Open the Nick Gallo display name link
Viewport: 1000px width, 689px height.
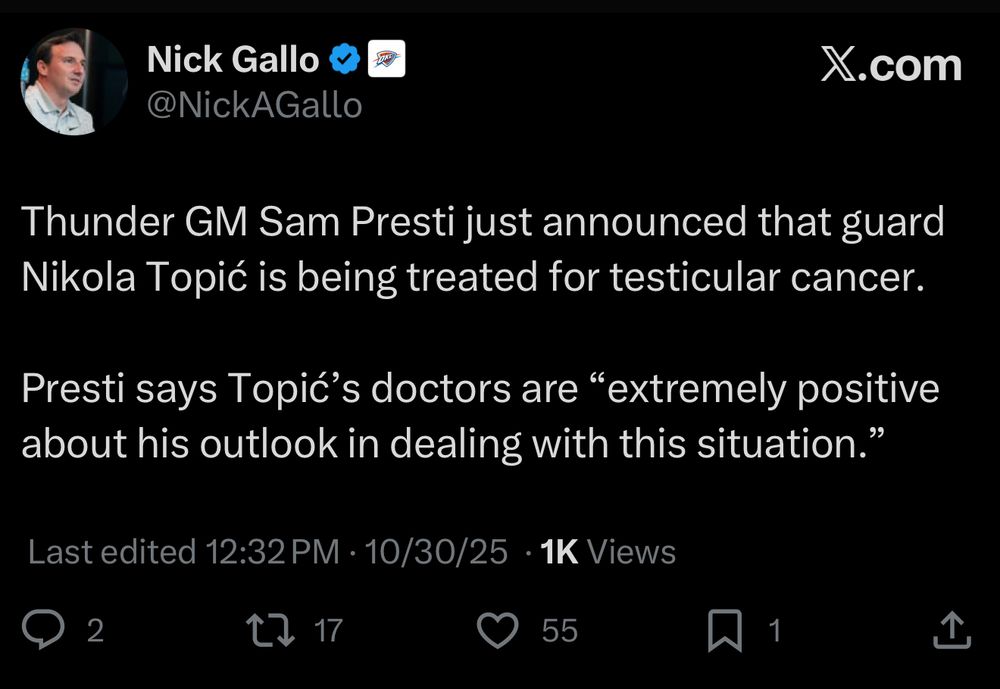pos(232,61)
